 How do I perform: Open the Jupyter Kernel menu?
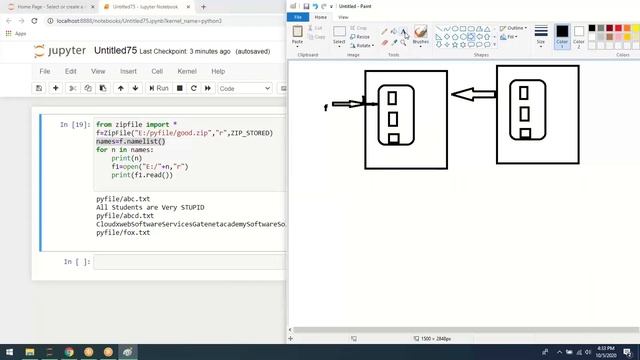187,71
